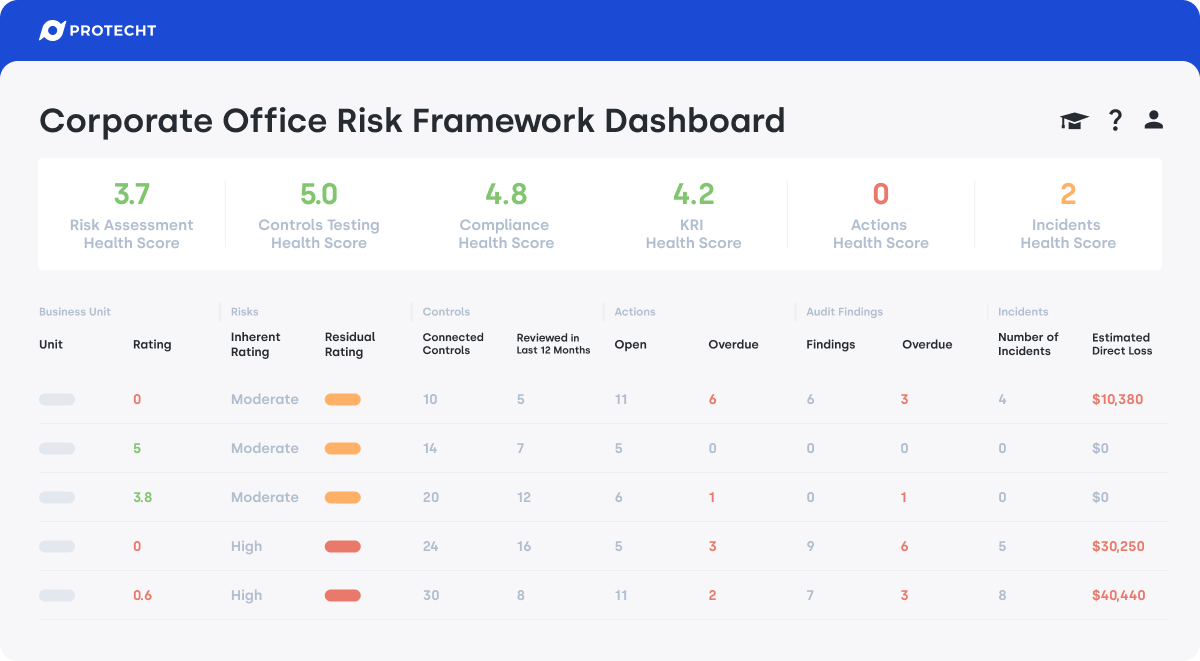Click the orange residual rating pill in the 3.8 row
Image resolution: width=1200 pixels, height=661 pixels.
click(343, 497)
